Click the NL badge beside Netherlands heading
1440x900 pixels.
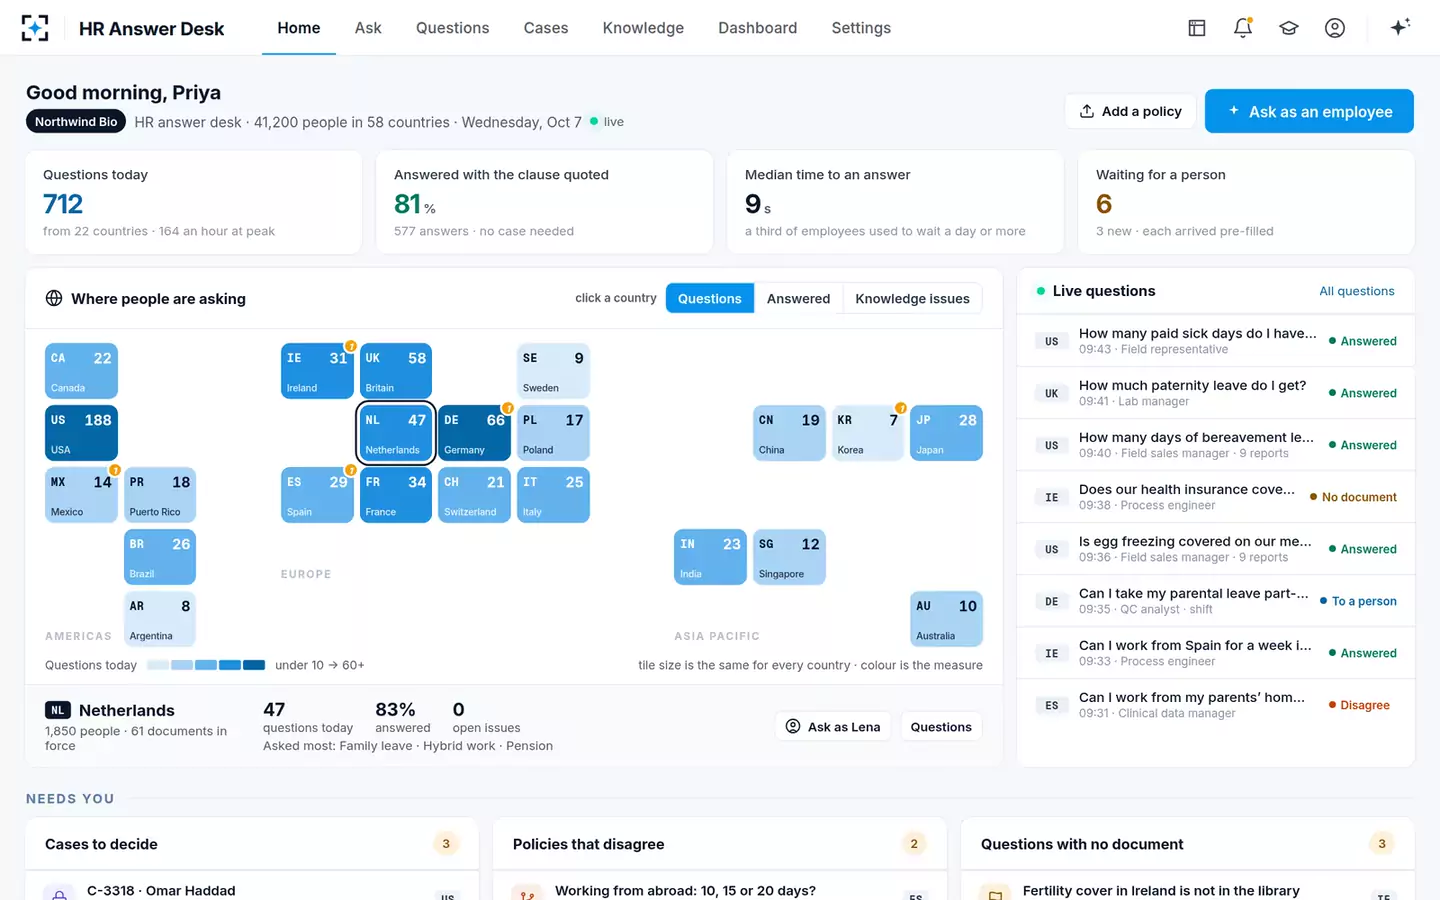(x=58, y=710)
